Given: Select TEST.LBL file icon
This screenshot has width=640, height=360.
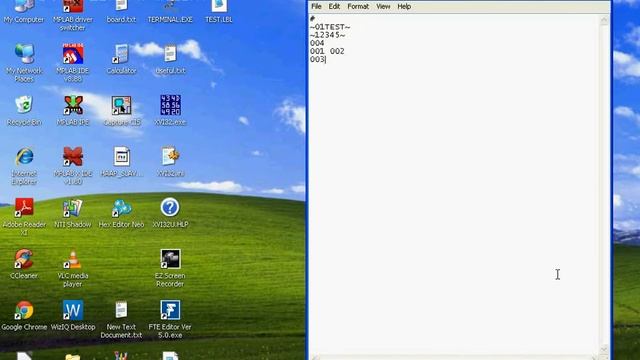Looking at the screenshot, I should coord(219,11).
